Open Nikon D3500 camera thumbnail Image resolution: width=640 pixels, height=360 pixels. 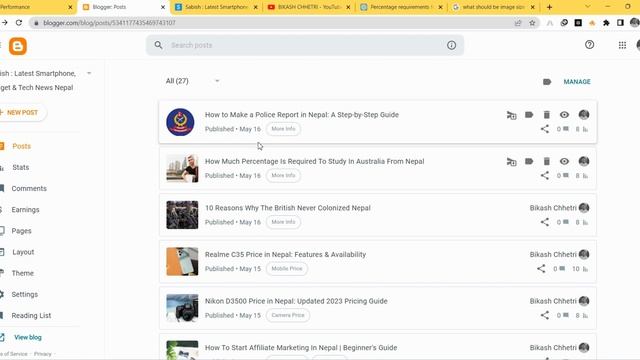click(182, 308)
